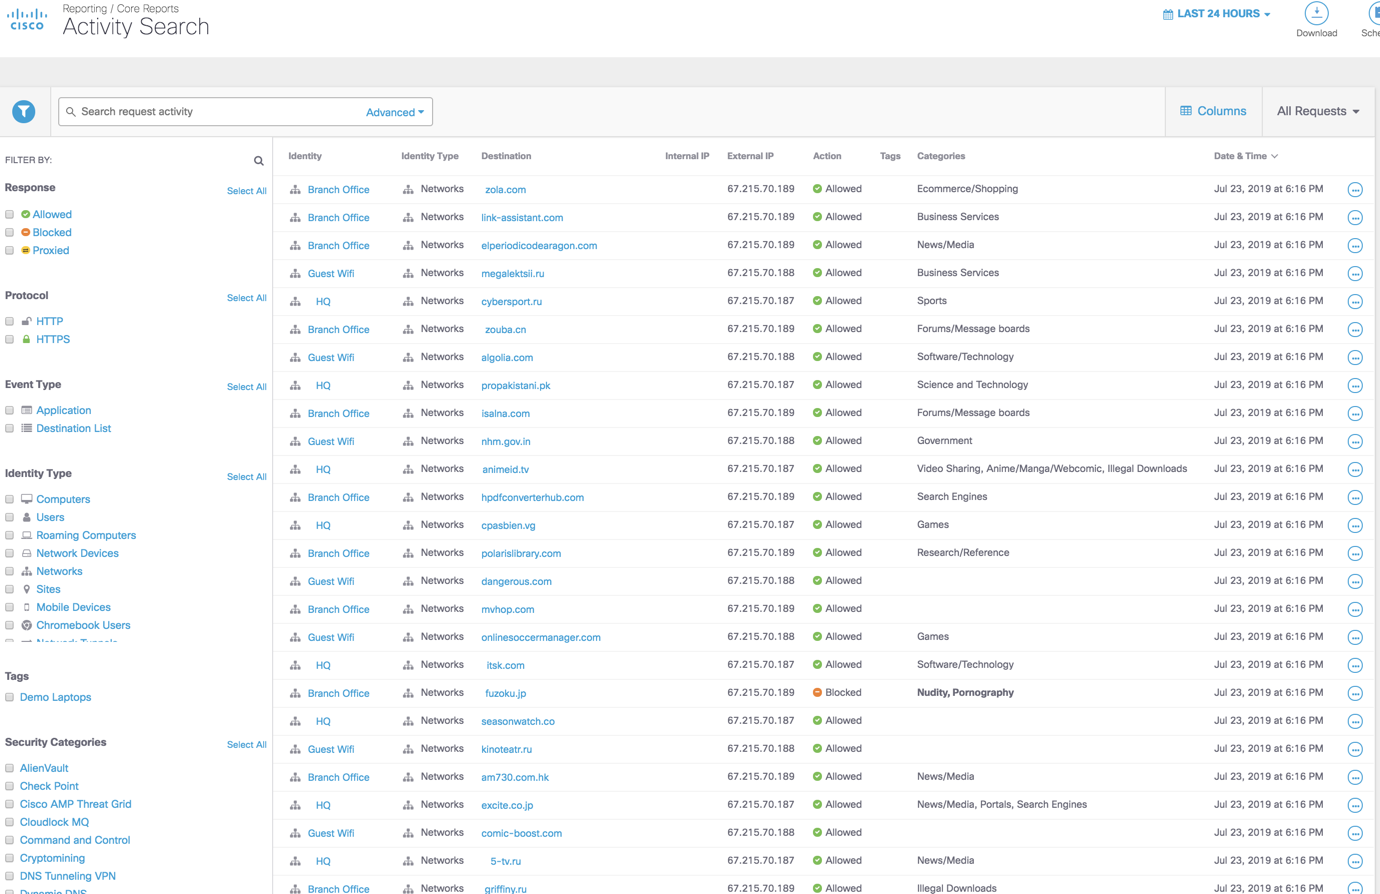Check the Blocked response filter

[10, 233]
